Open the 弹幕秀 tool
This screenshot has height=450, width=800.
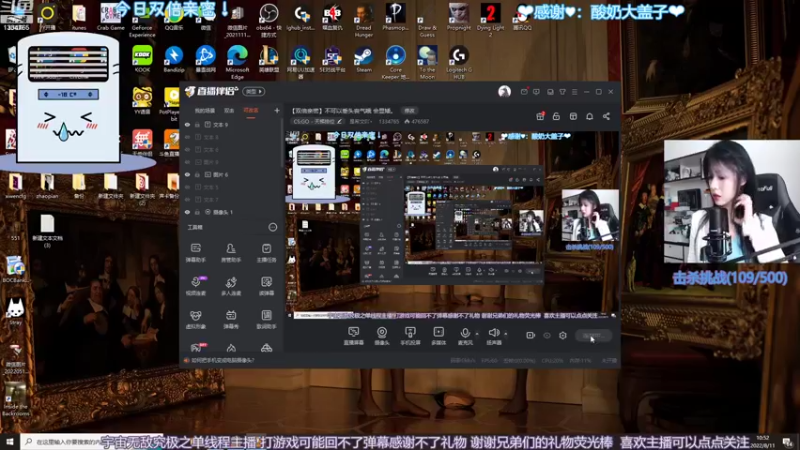click(x=231, y=319)
